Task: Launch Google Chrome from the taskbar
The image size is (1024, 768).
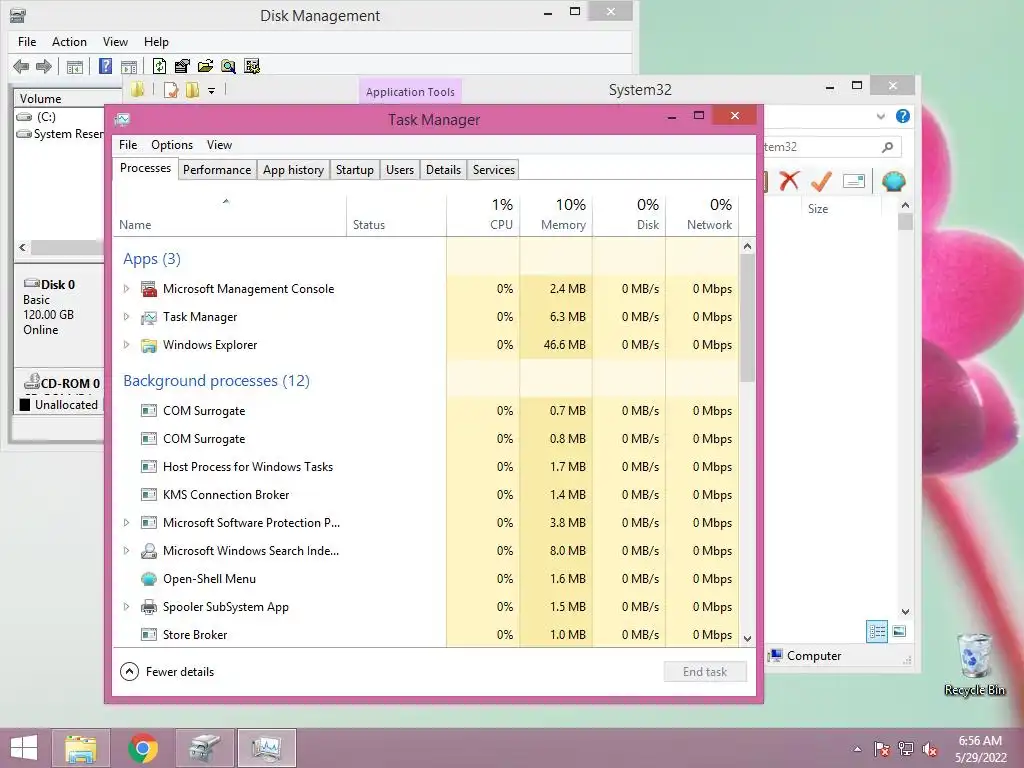Action: [x=142, y=748]
